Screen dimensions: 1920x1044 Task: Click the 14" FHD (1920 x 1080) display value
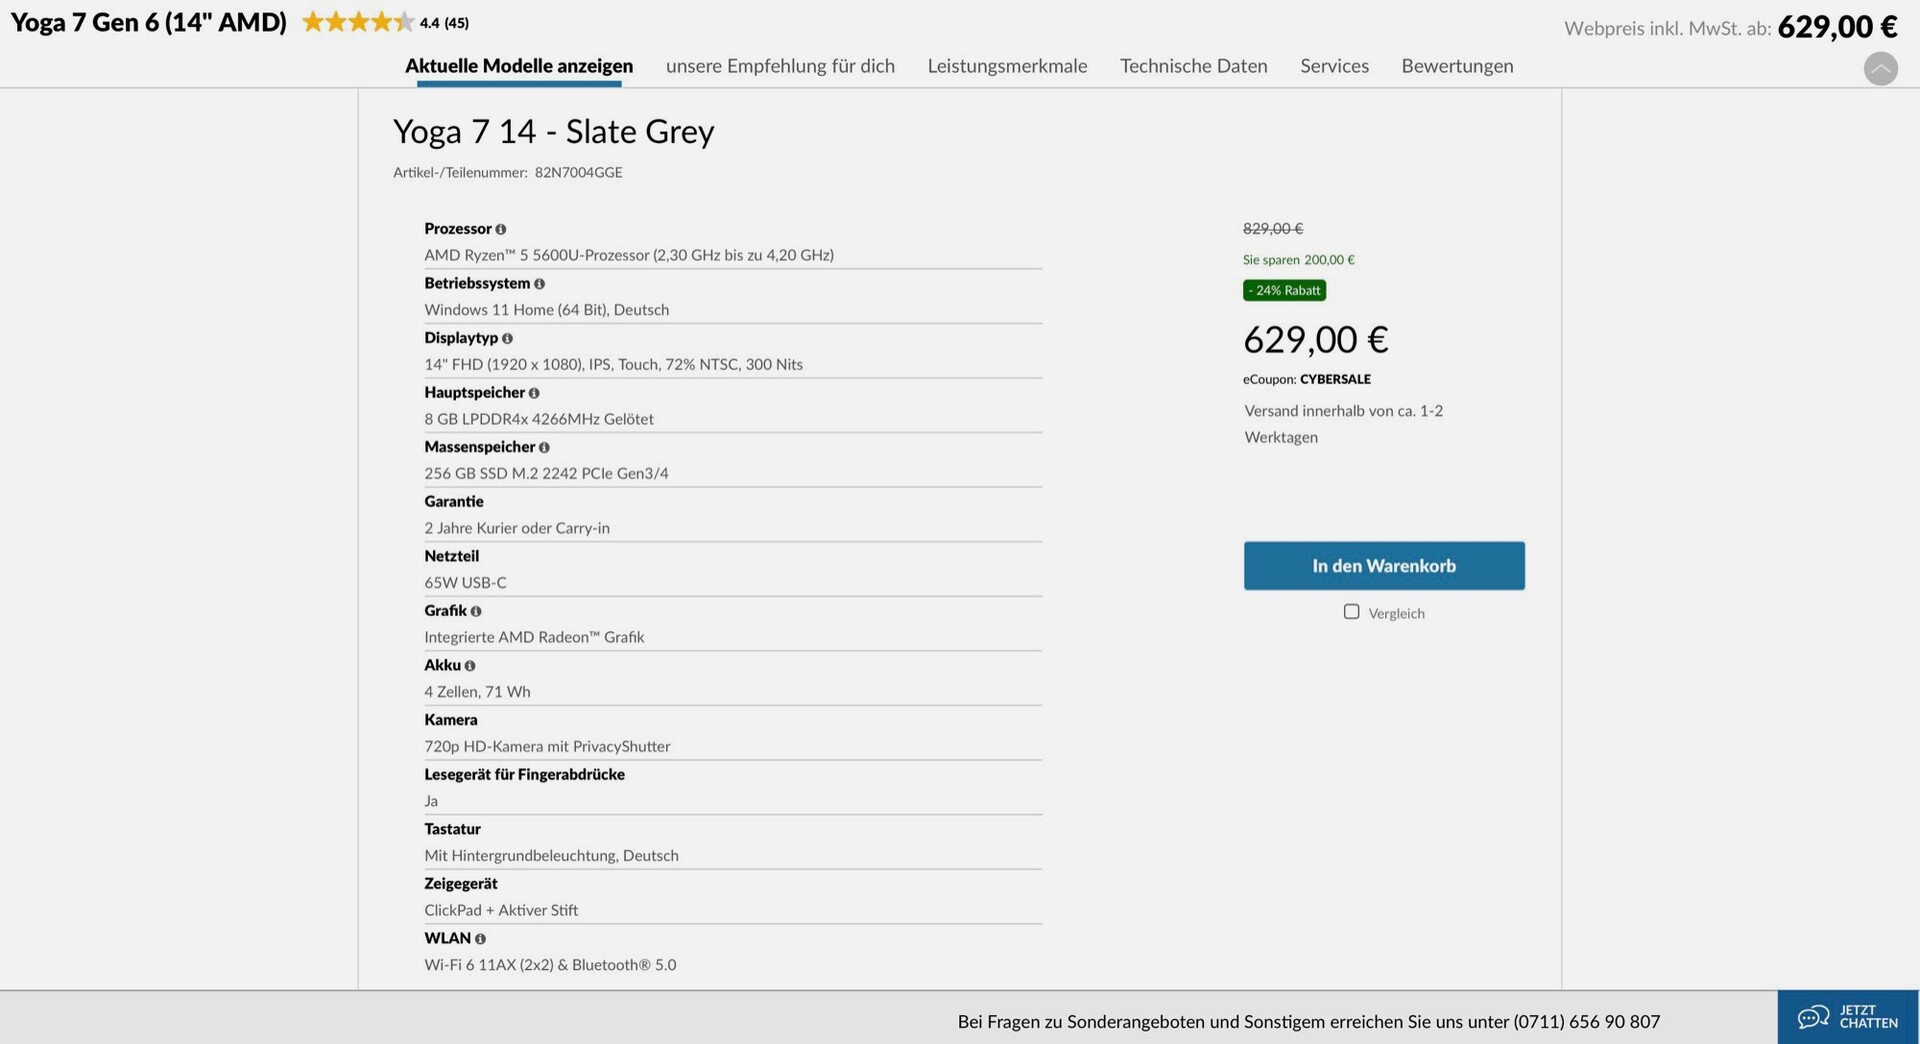tap(613, 364)
